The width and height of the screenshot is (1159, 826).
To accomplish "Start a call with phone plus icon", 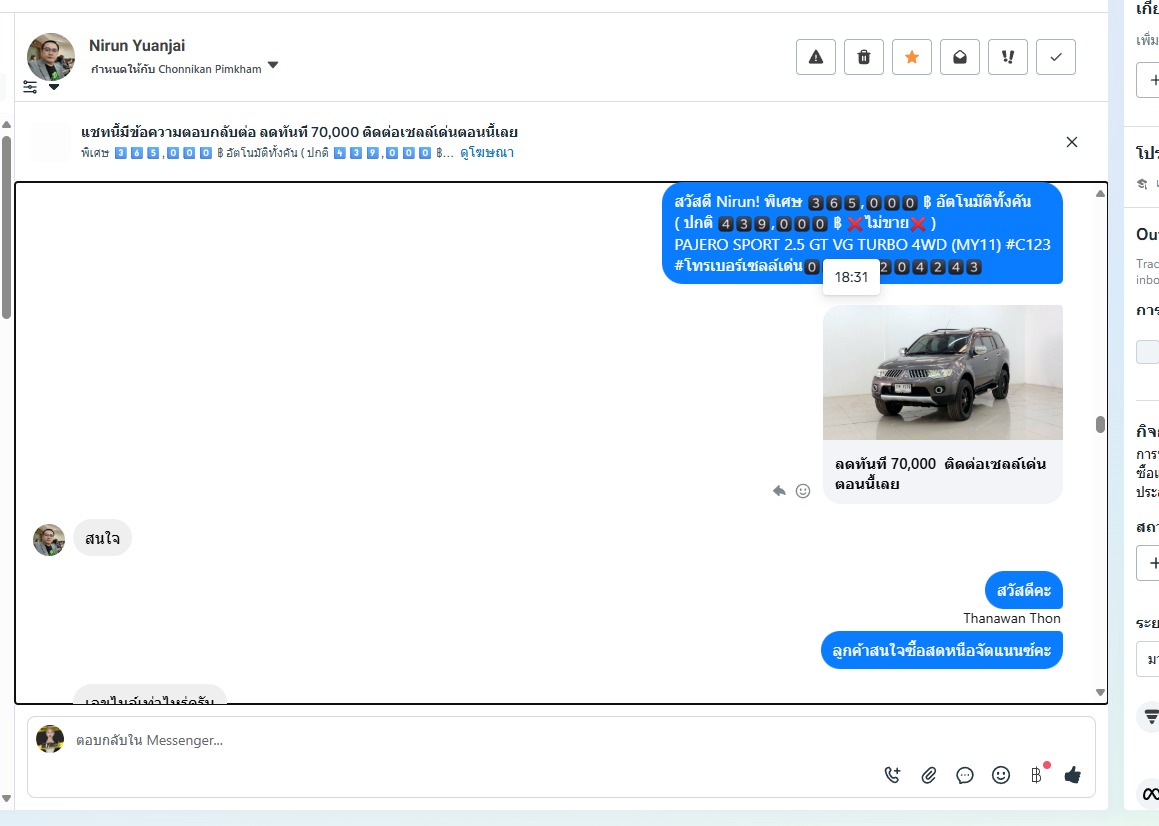I will coord(893,775).
